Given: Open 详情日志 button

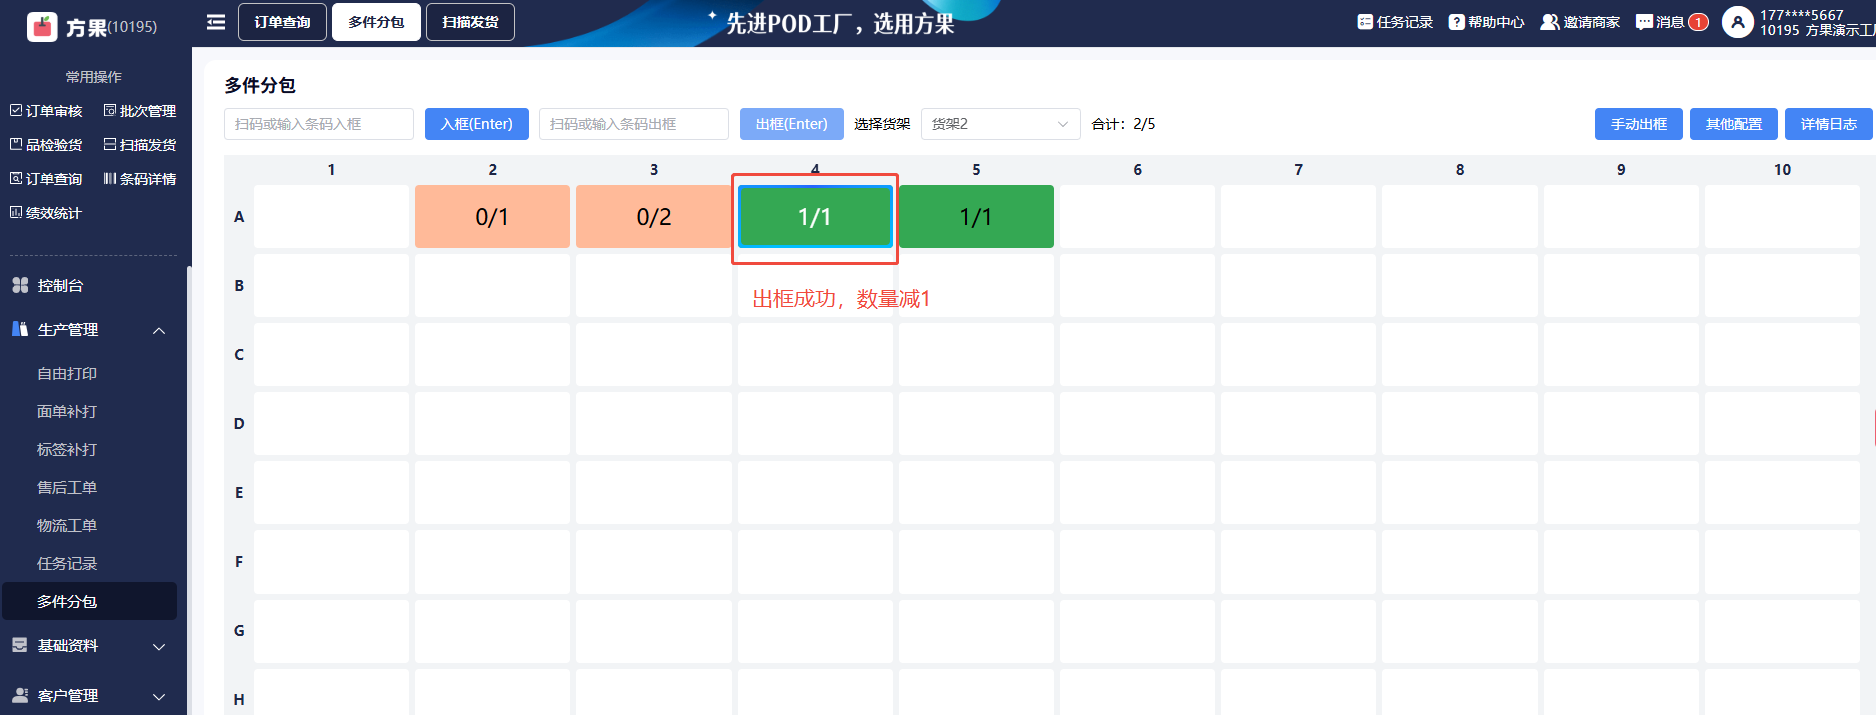Looking at the screenshot, I should [x=1829, y=124].
